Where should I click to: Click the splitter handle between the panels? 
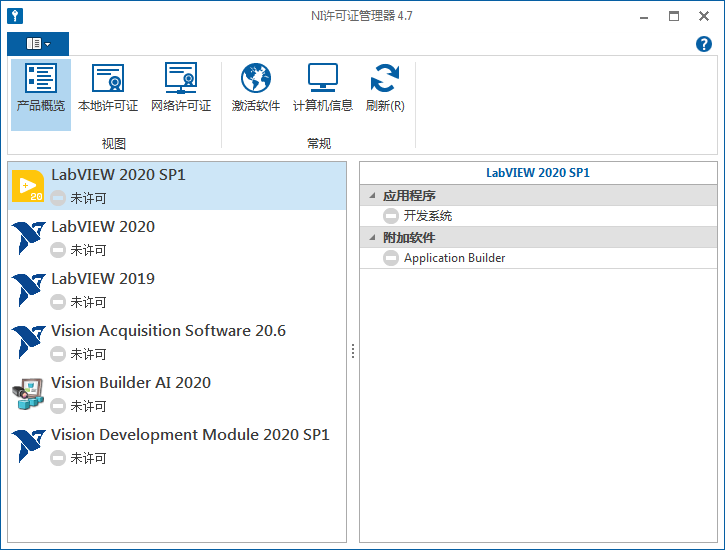353,351
